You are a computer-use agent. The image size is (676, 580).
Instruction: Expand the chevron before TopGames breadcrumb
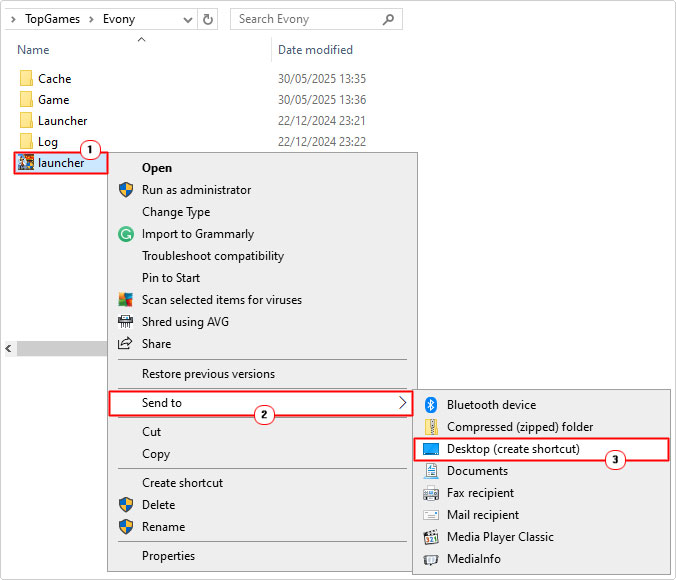[x=13, y=19]
